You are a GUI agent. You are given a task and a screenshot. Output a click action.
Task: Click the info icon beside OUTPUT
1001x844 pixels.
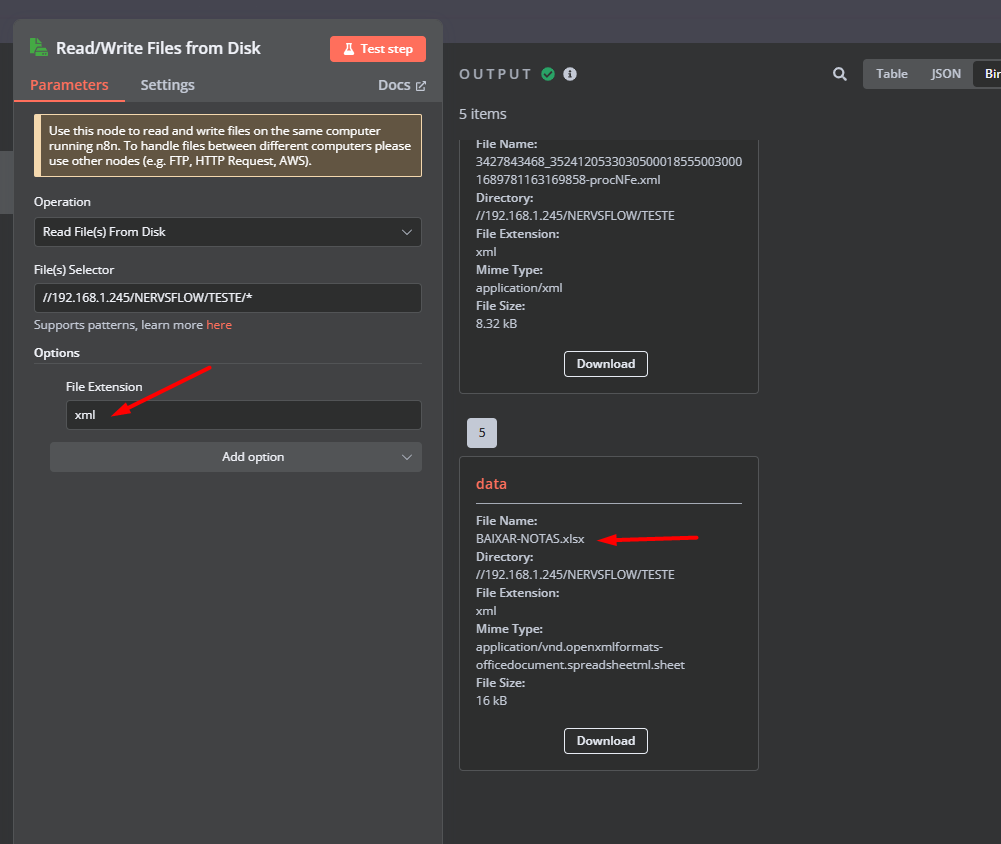pos(570,74)
